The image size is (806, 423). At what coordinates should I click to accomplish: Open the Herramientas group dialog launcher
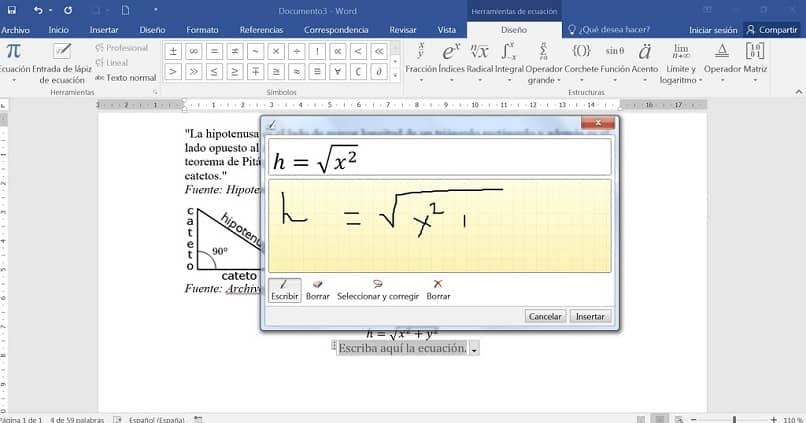tap(155, 93)
